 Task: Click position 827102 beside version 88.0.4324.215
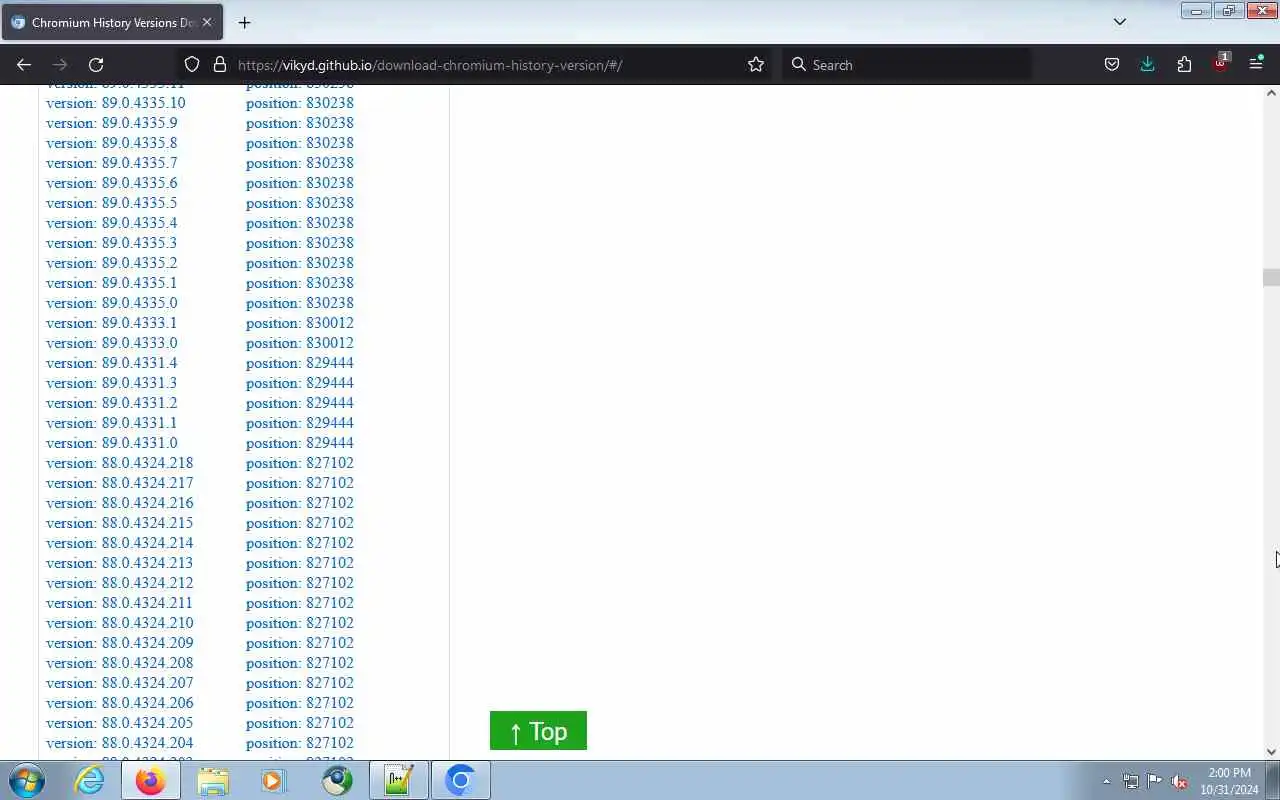click(300, 523)
